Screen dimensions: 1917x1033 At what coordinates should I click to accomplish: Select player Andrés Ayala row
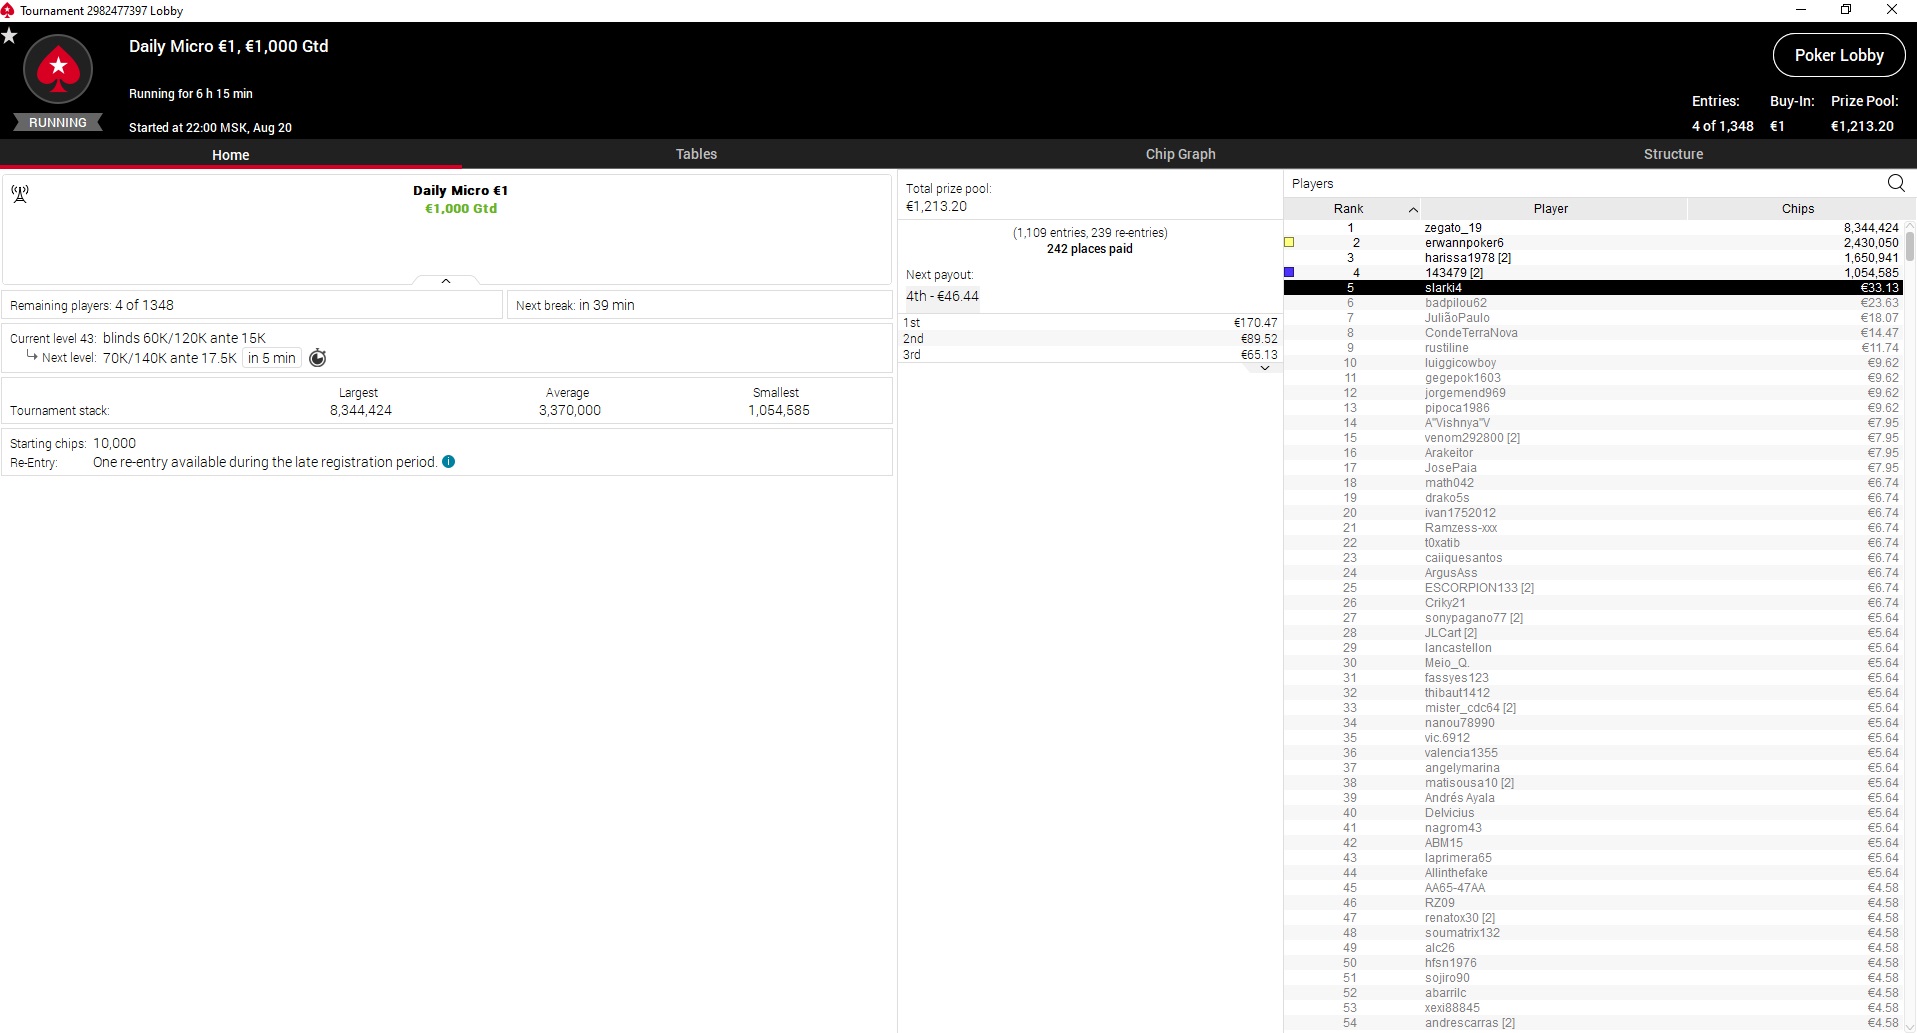[x=1593, y=798]
